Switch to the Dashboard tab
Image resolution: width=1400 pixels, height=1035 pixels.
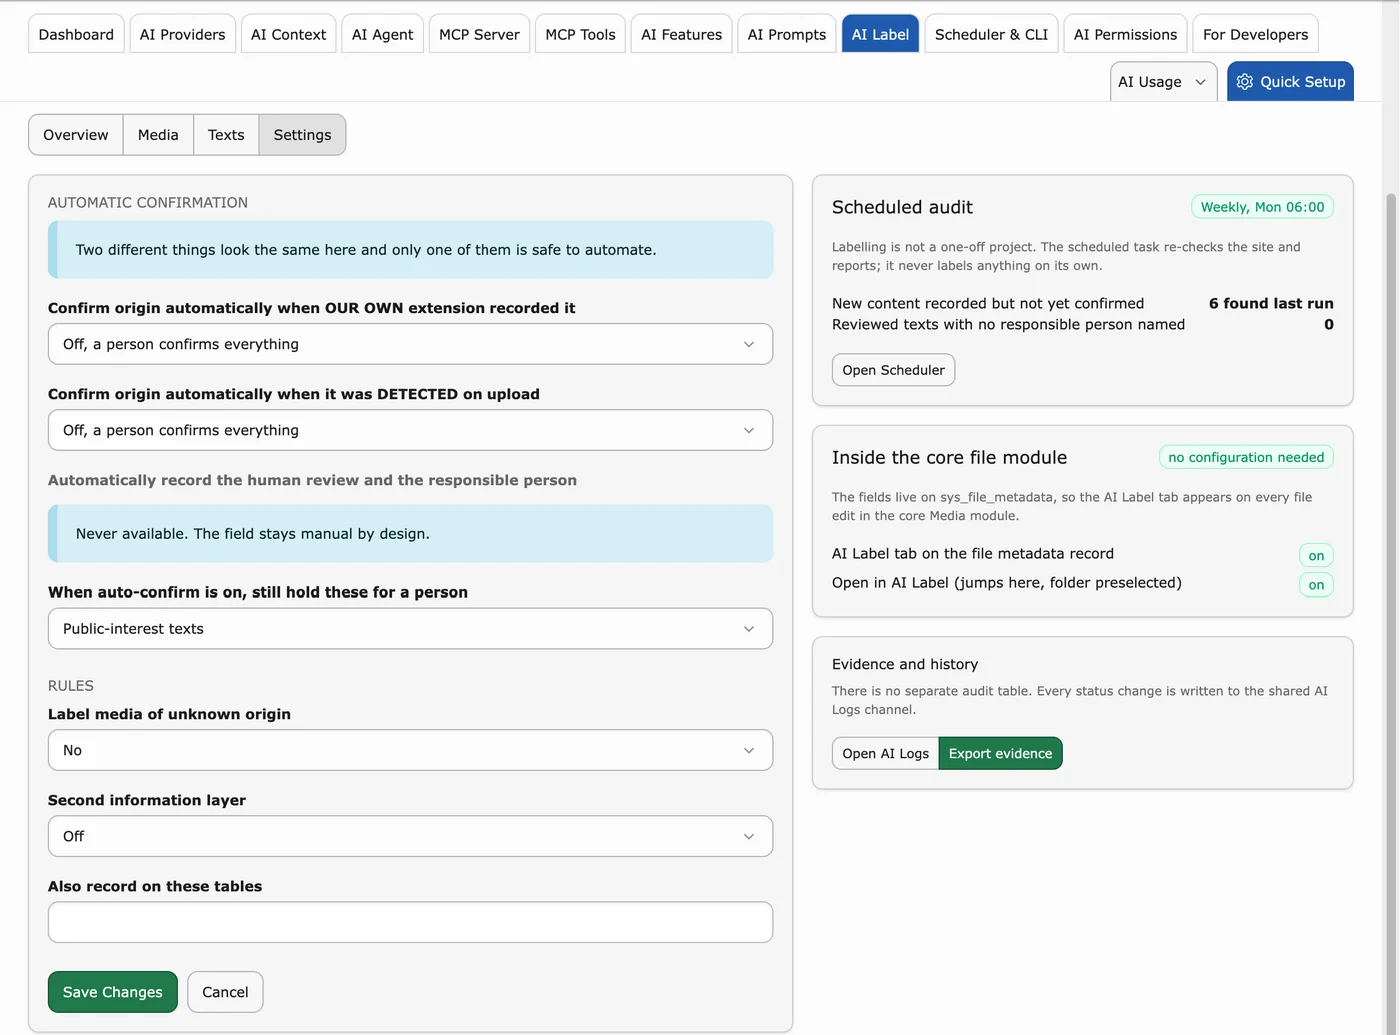point(76,34)
